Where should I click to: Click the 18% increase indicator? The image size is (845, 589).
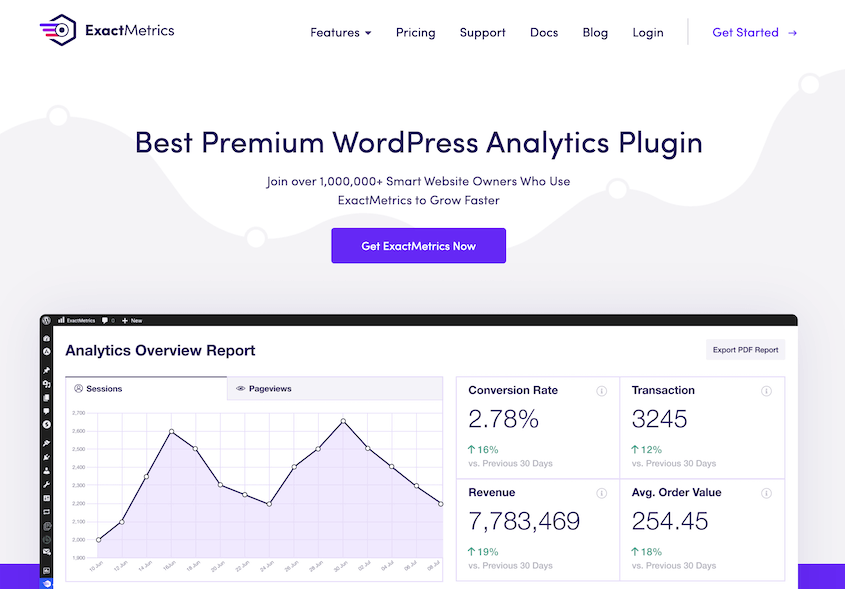coord(646,552)
